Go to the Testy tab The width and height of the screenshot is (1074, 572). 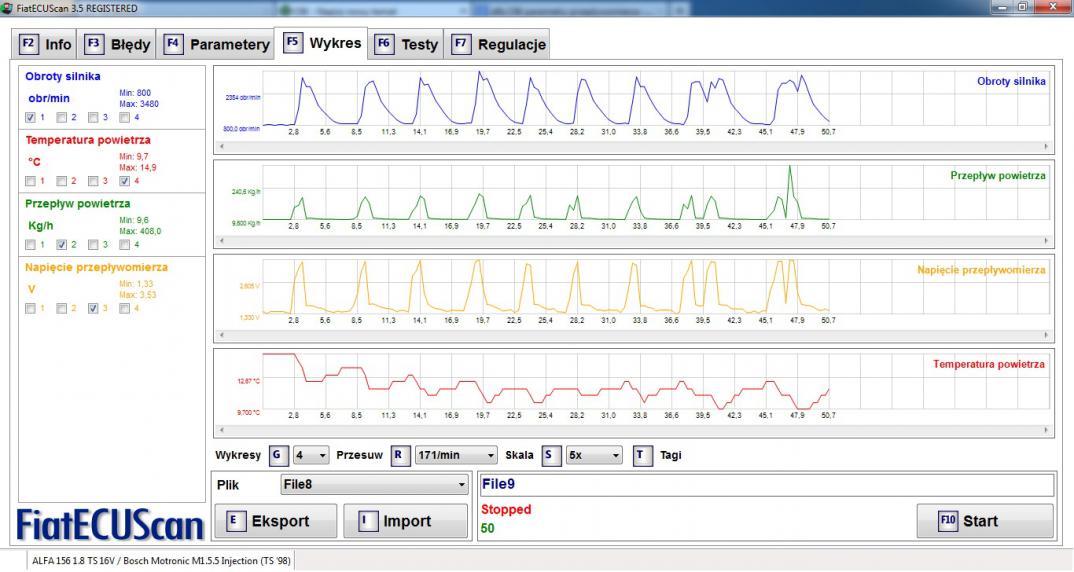[x=406, y=44]
